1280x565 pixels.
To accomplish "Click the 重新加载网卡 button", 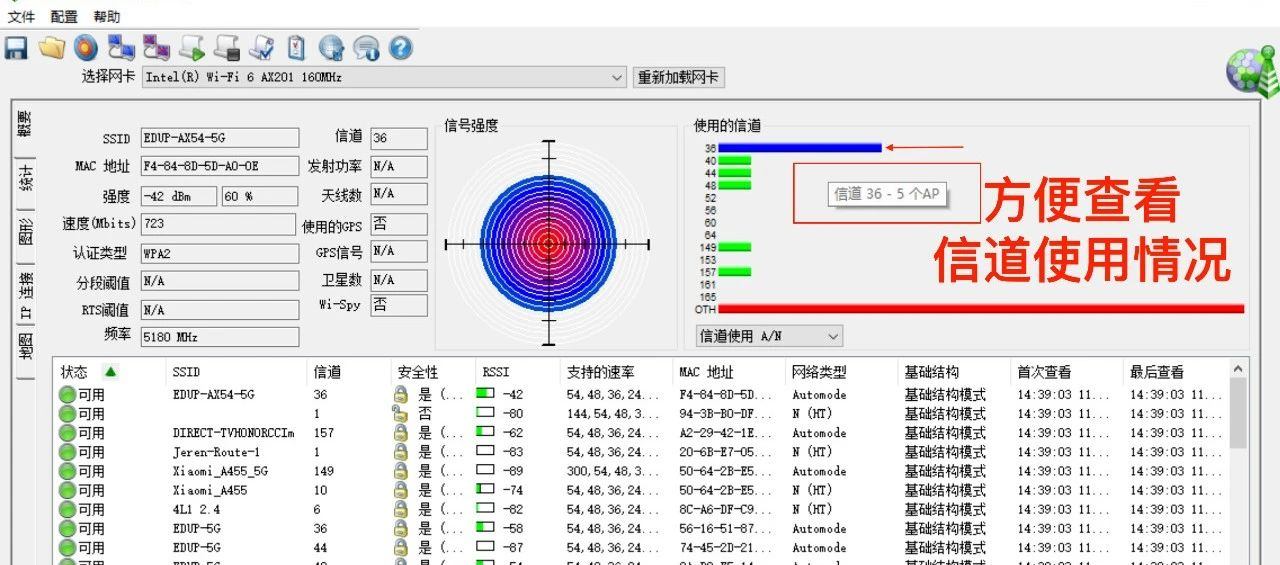I will (679, 77).
